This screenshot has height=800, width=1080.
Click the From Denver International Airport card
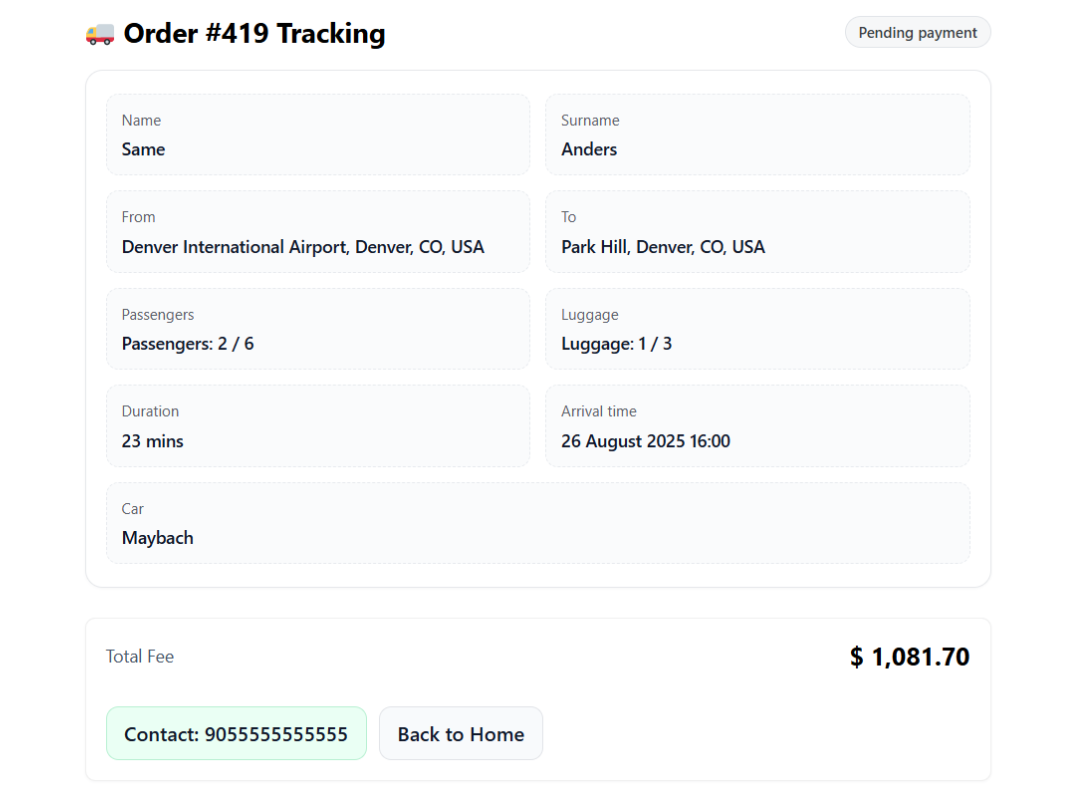pos(317,232)
